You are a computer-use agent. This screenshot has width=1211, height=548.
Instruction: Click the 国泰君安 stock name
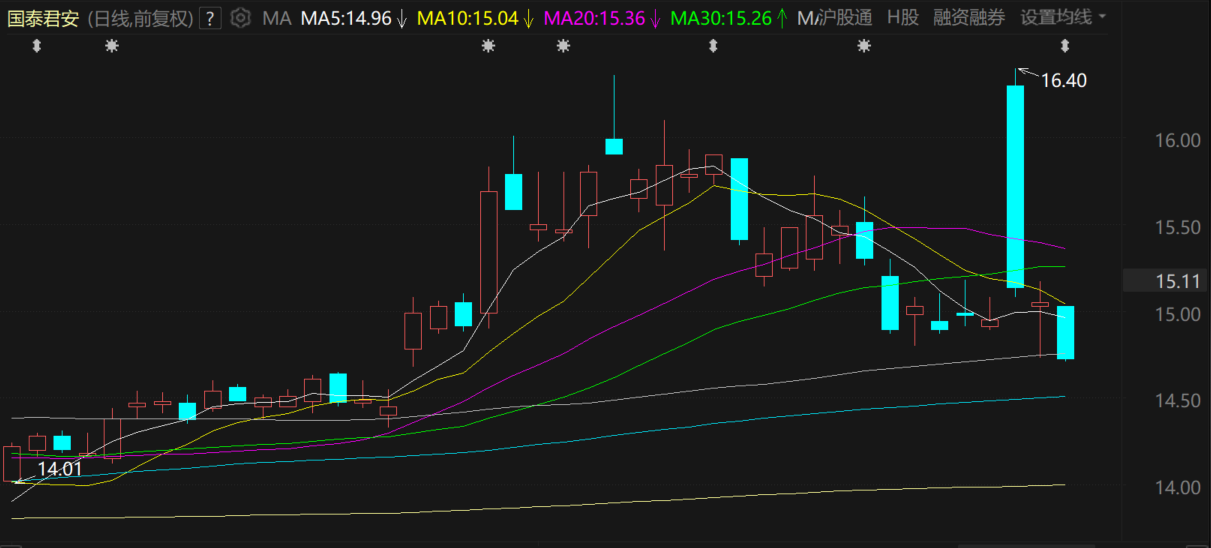pyautogui.click(x=43, y=18)
